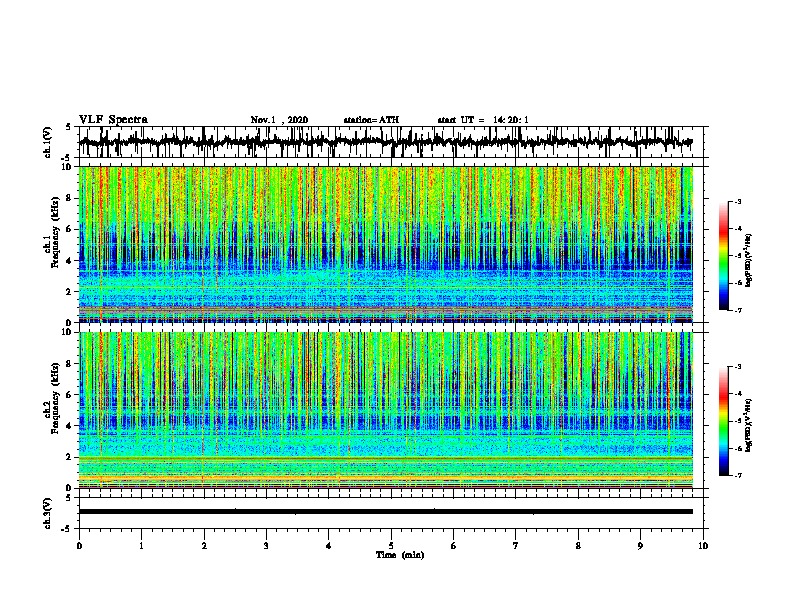Click the "ch.3(V)" axis label
The image size is (792, 612).
[x=48, y=513]
